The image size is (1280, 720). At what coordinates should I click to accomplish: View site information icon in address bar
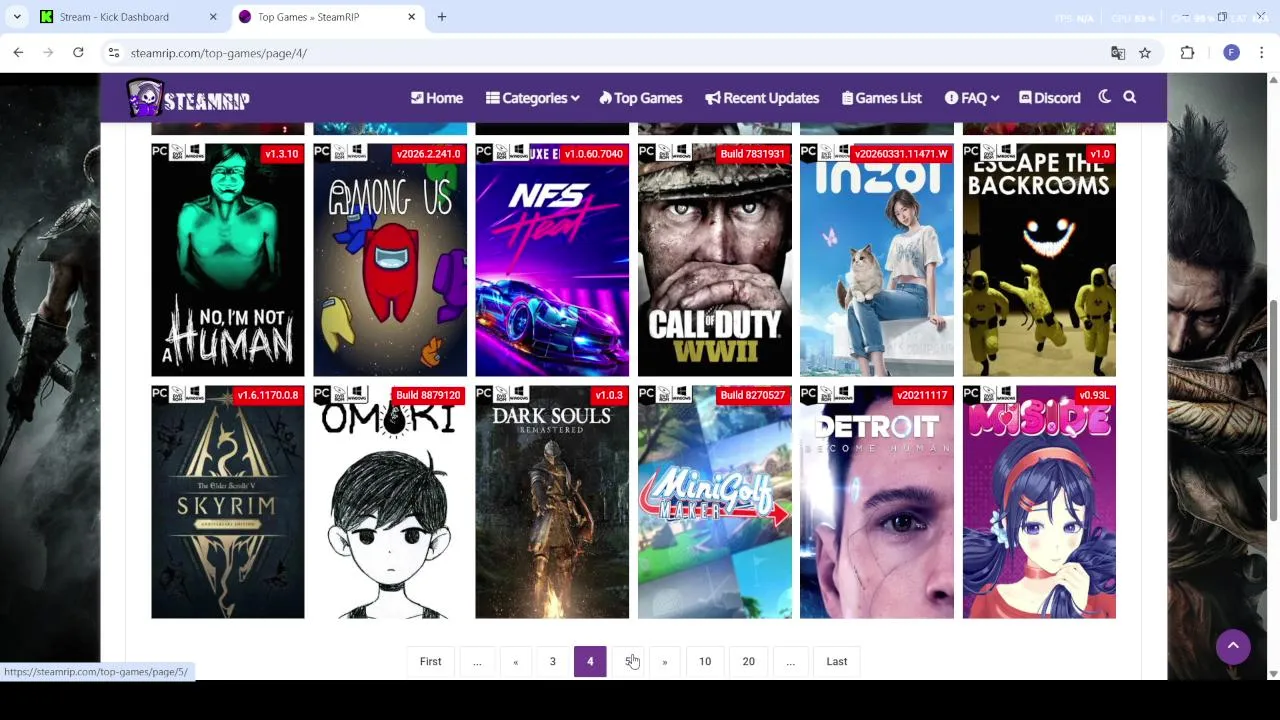(114, 53)
